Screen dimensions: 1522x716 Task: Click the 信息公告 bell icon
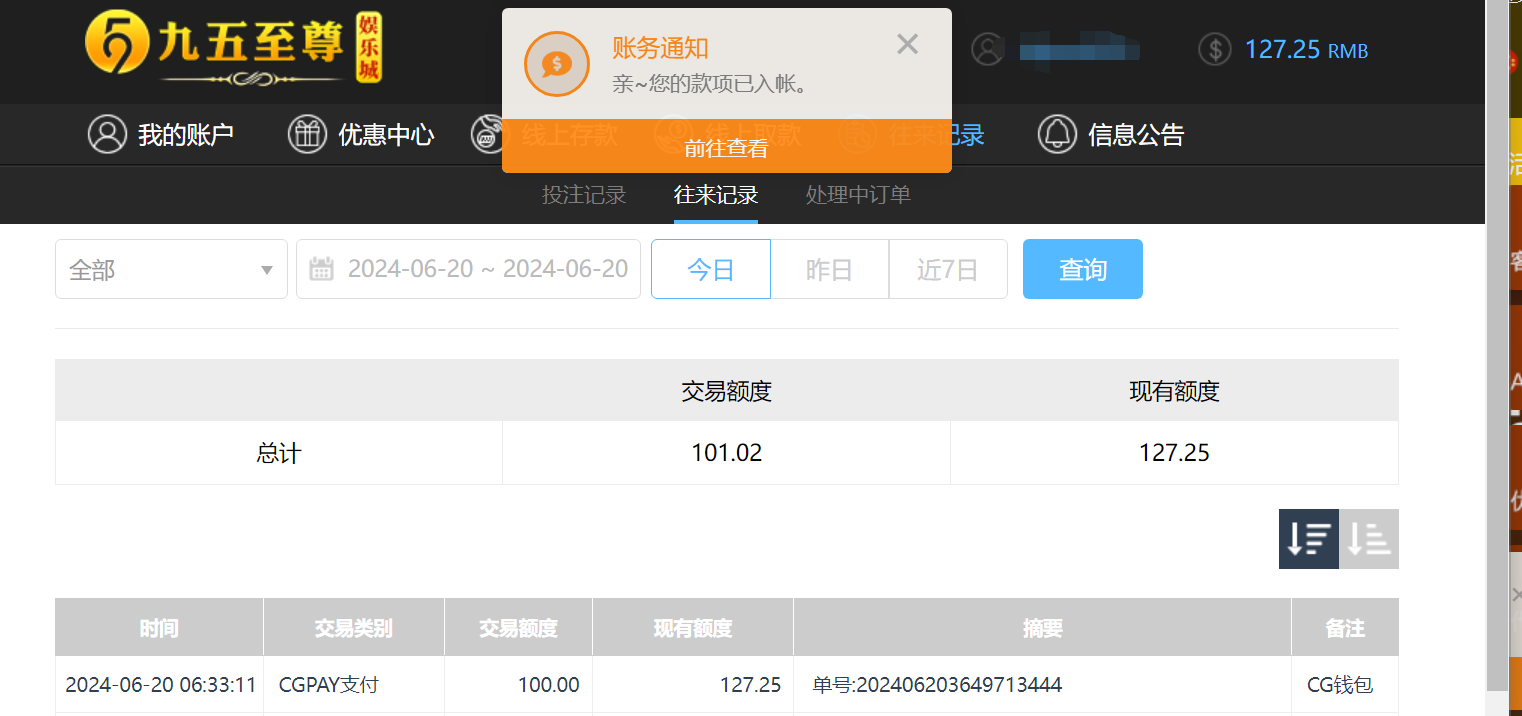click(1057, 134)
